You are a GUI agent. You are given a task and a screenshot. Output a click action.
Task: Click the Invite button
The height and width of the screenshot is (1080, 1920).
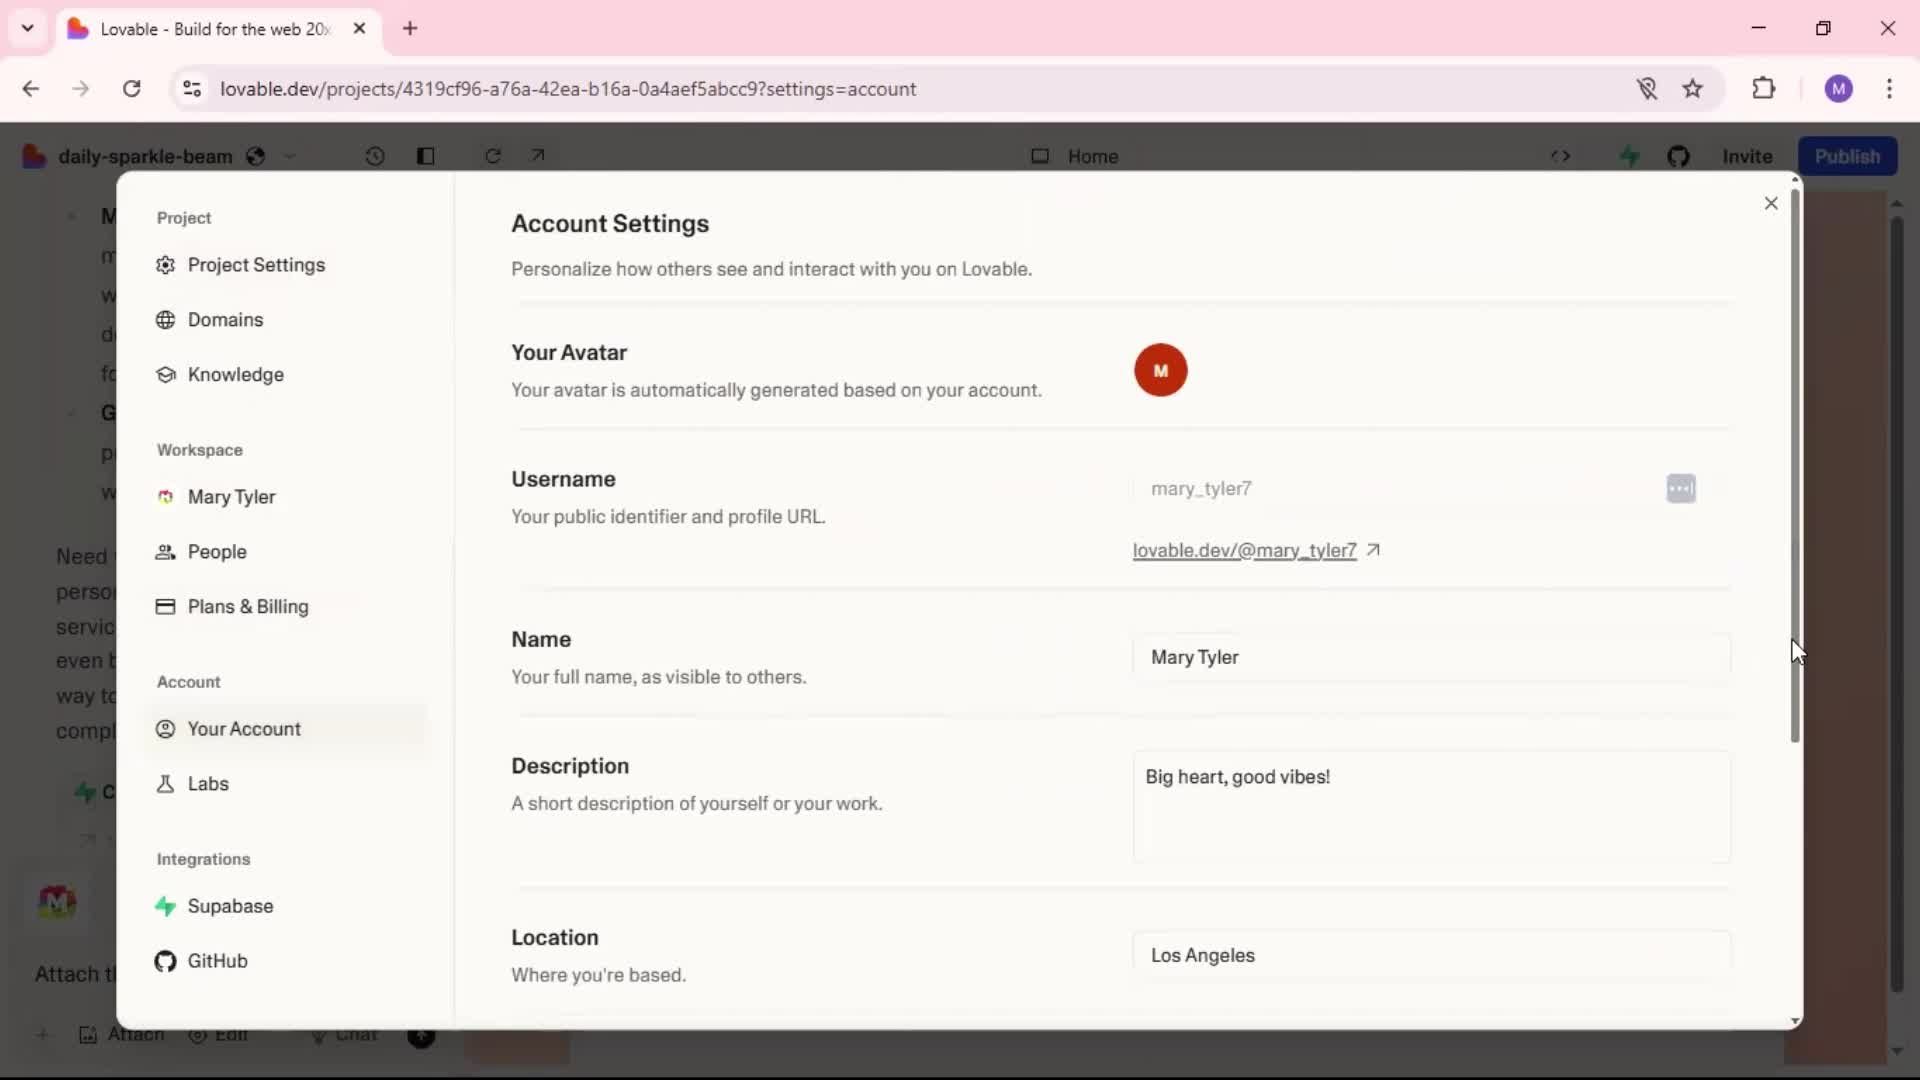(x=1747, y=156)
